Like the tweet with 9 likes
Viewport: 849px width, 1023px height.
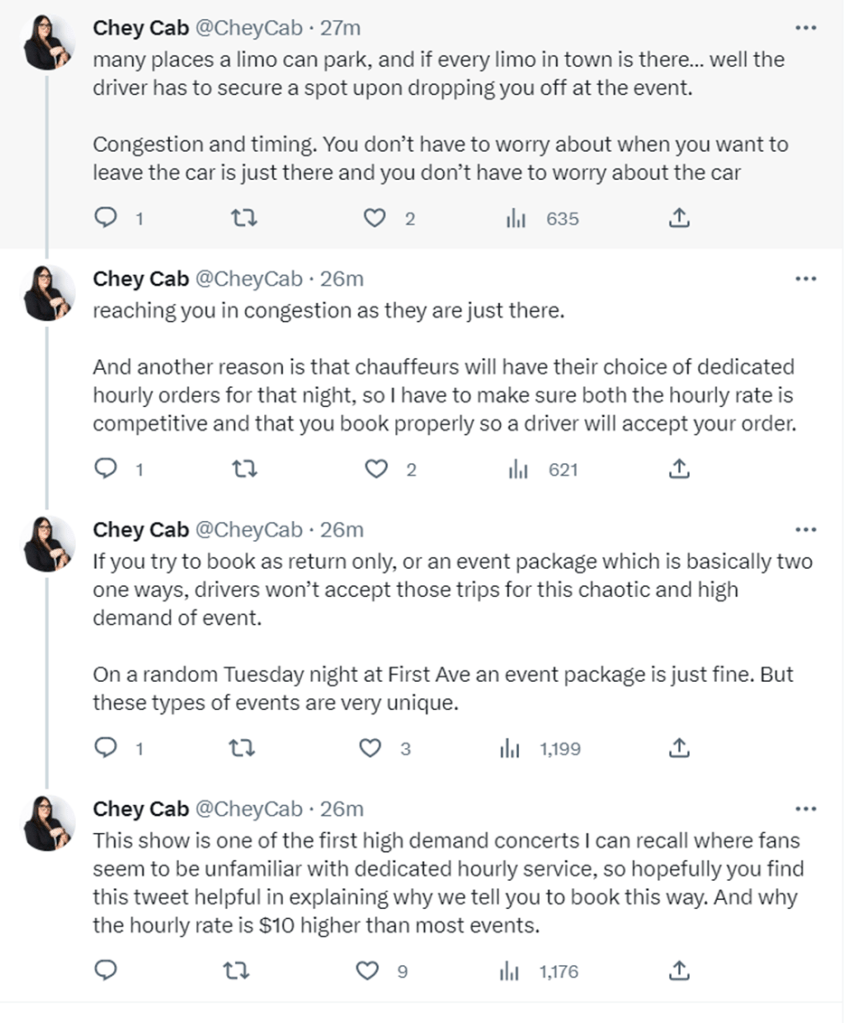(x=369, y=970)
